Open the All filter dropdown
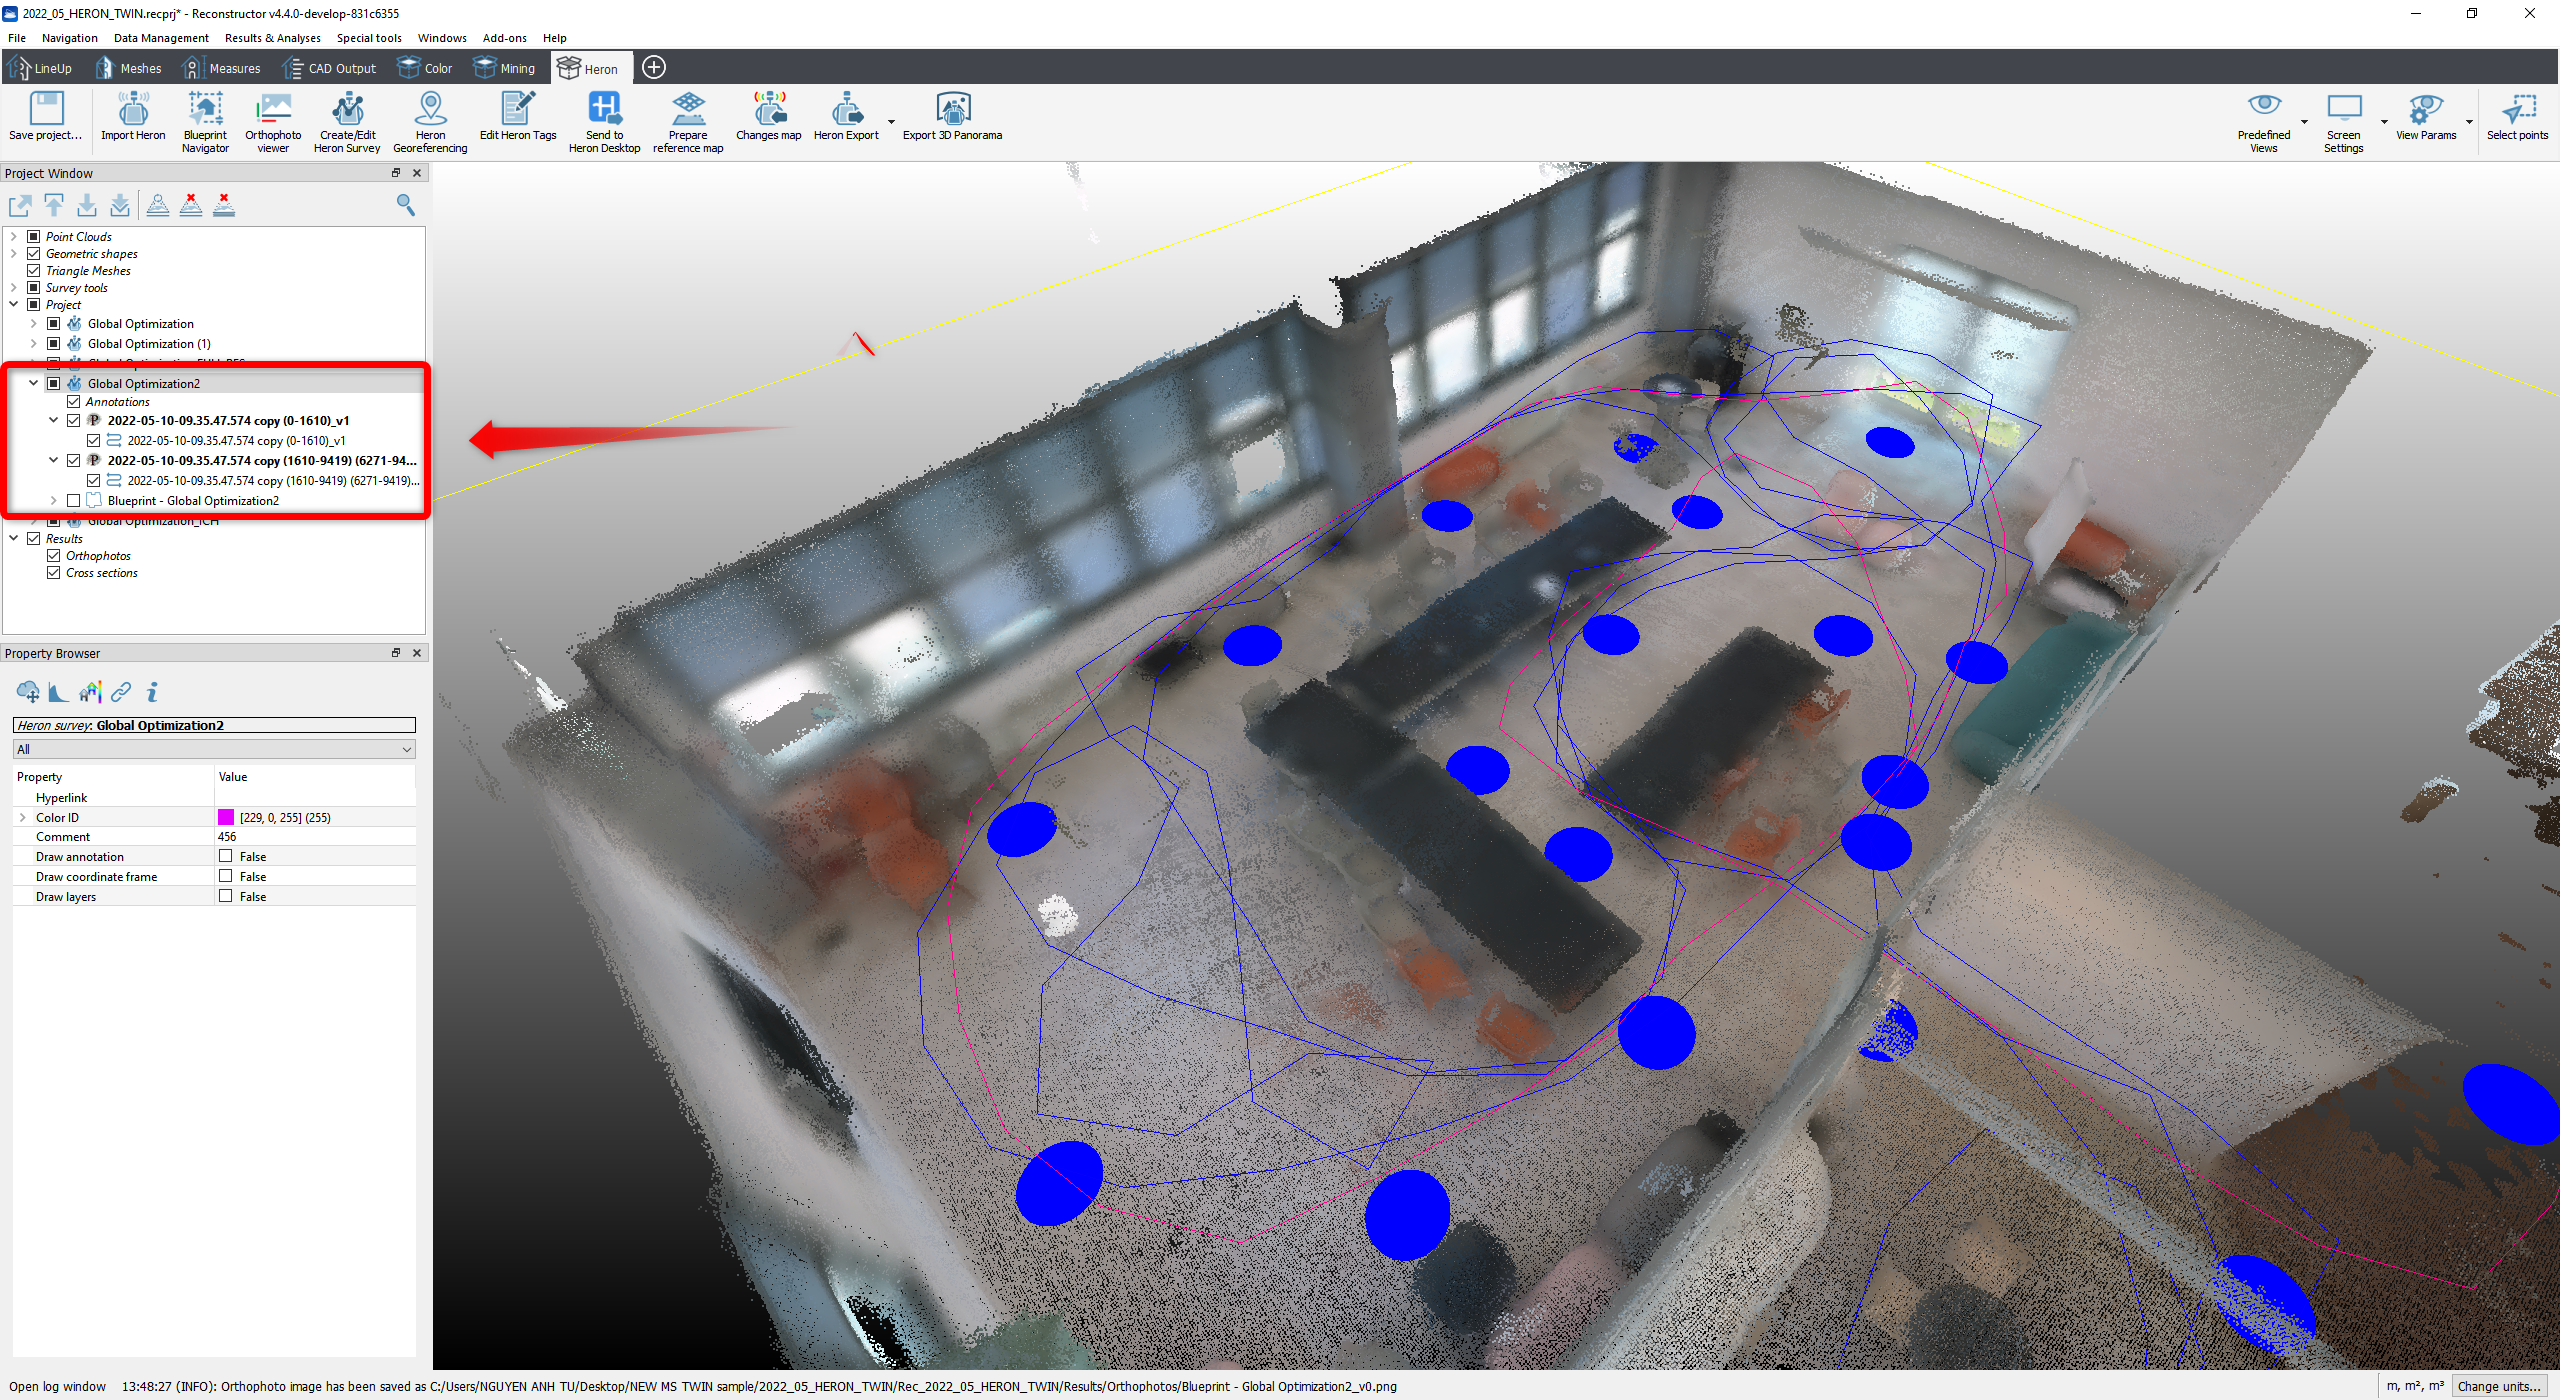2560x1400 pixels. coord(214,750)
